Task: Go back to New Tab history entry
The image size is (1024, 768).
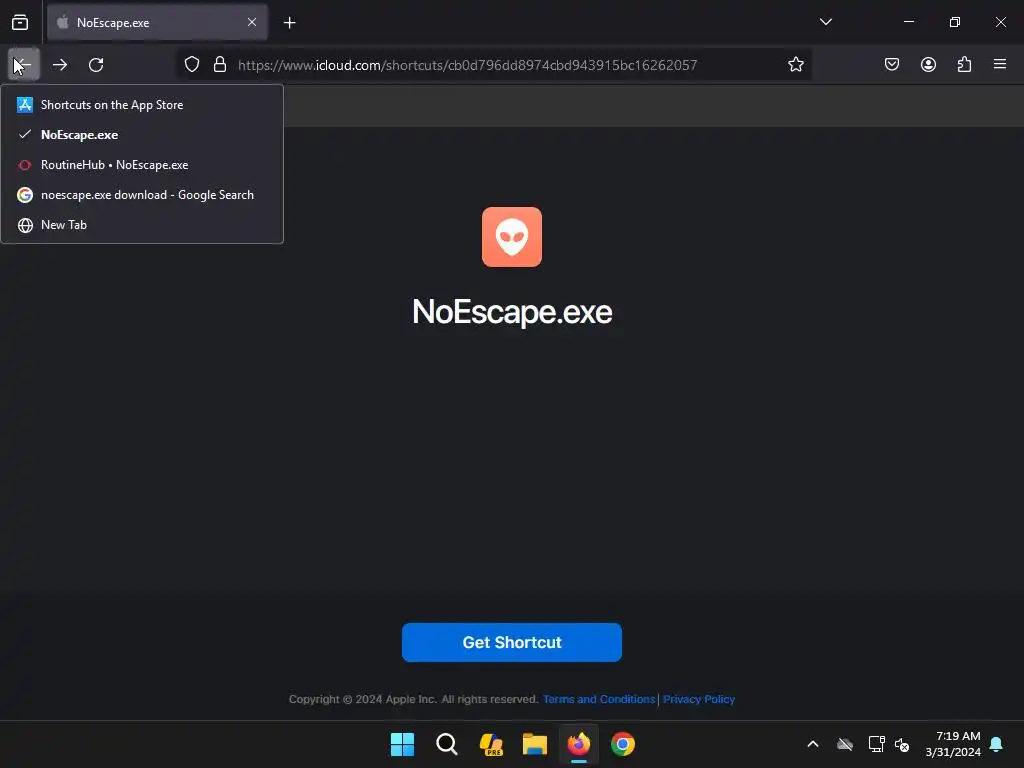Action: pyautogui.click(x=142, y=225)
